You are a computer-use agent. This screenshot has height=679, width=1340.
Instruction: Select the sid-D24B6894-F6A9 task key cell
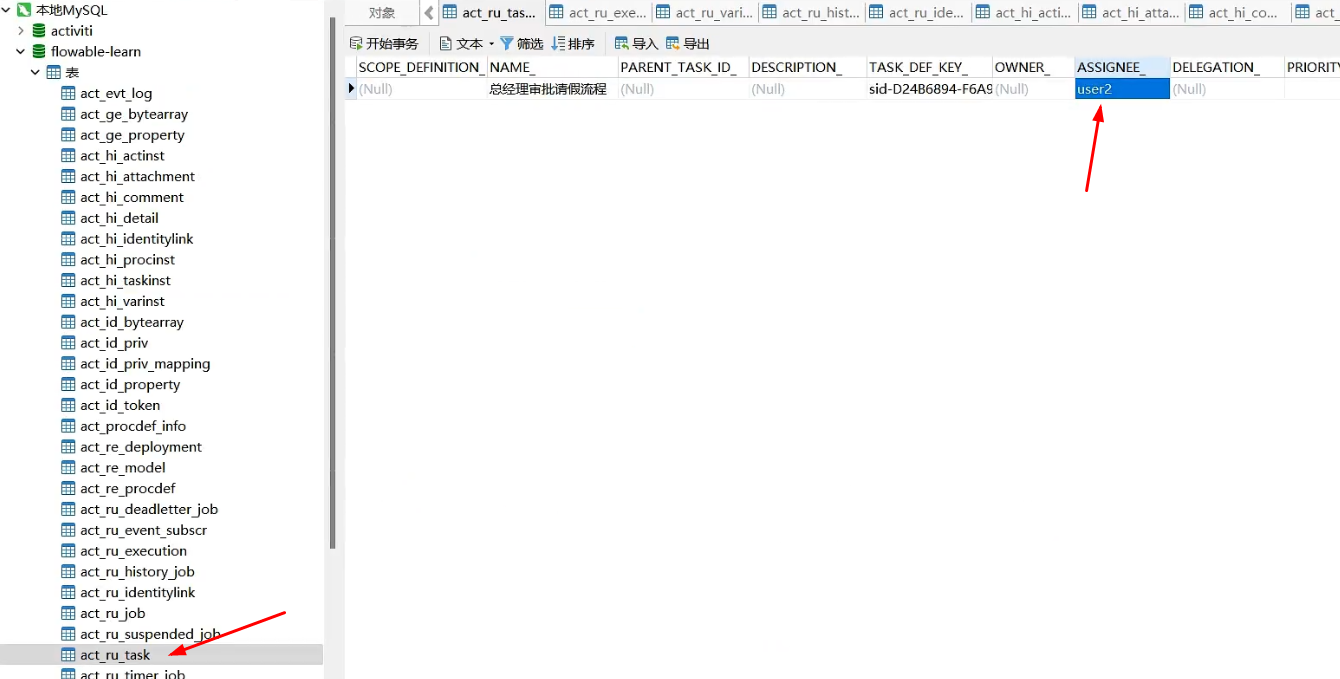pyautogui.click(x=929, y=89)
